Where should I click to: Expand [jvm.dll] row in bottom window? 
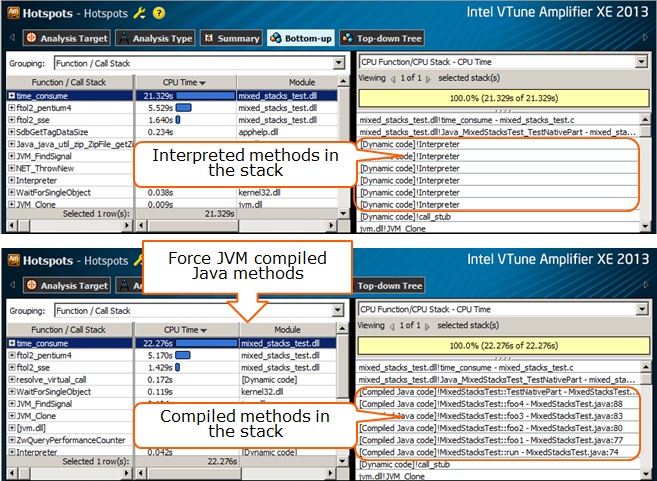click(x=12, y=428)
